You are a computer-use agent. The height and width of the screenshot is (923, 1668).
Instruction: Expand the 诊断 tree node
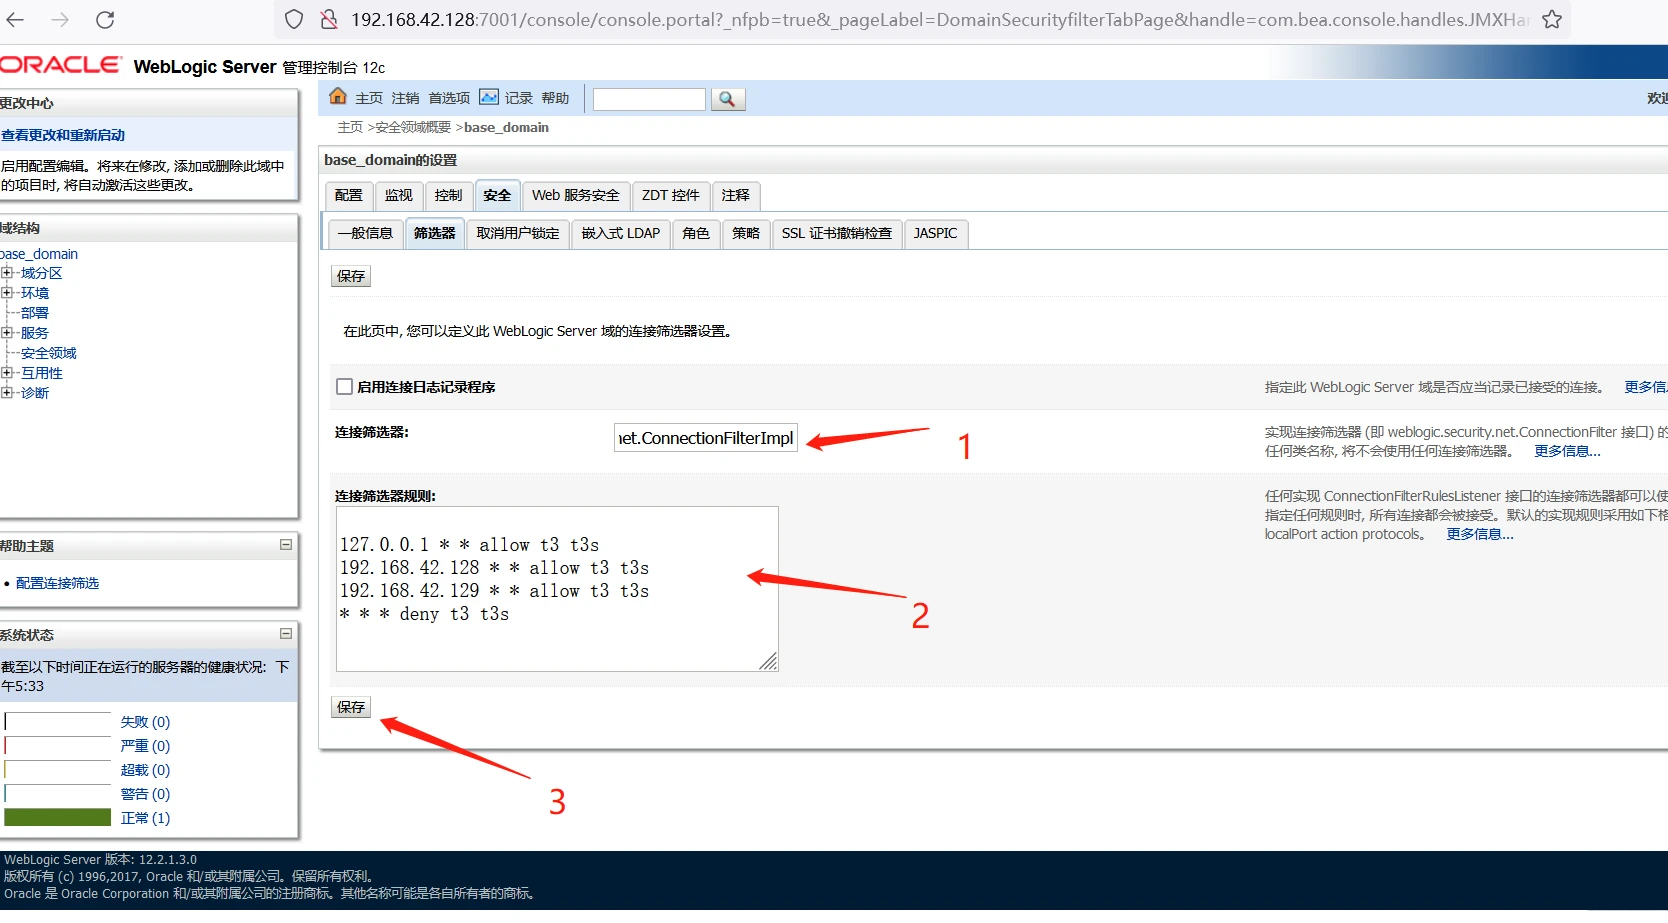(x=7, y=393)
